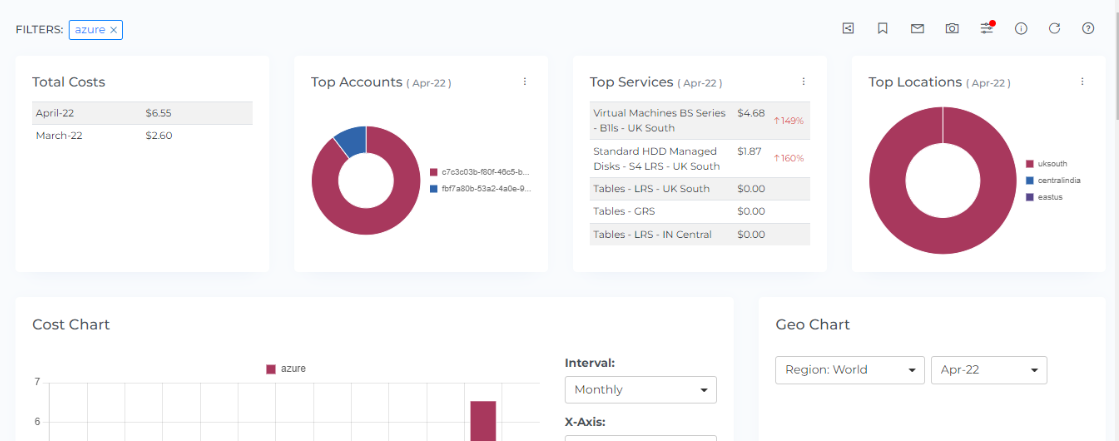Screen dimensions: 1119x441
Task: Open Top Accounts options menu
Action: (524, 82)
